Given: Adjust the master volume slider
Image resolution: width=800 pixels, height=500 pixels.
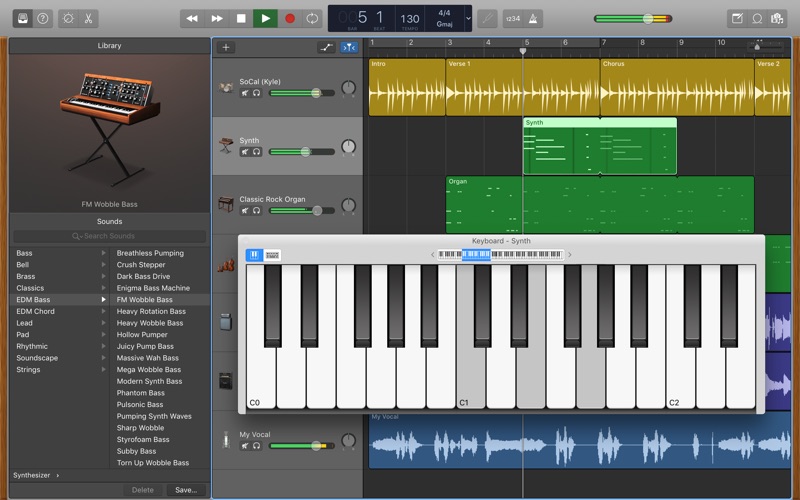Looking at the screenshot, I should click(x=648, y=18).
